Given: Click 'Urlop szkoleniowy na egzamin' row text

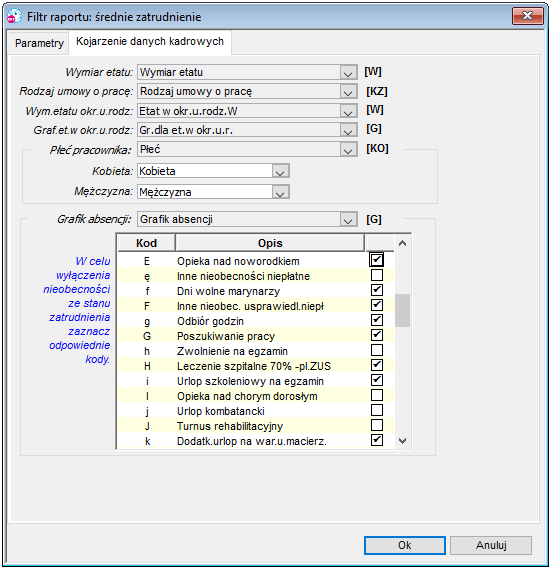Looking at the screenshot, I should click(250, 381).
